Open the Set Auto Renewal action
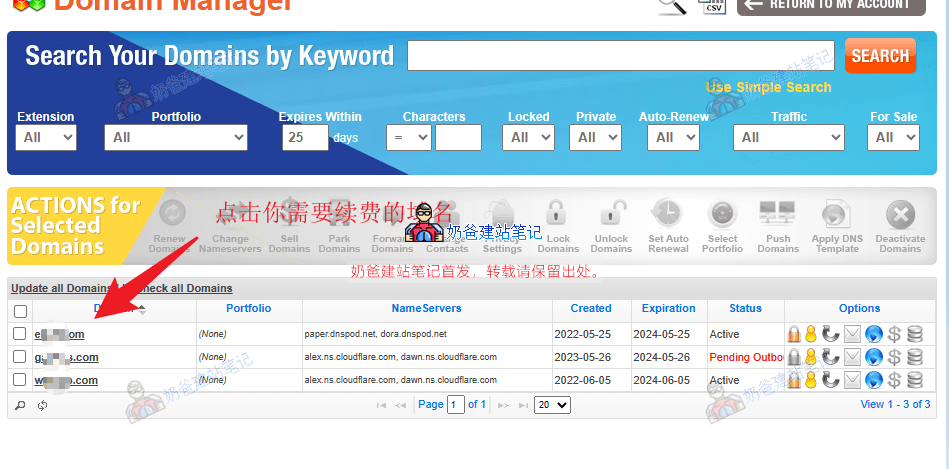Screen dimensions: 949x469 [668, 226]
